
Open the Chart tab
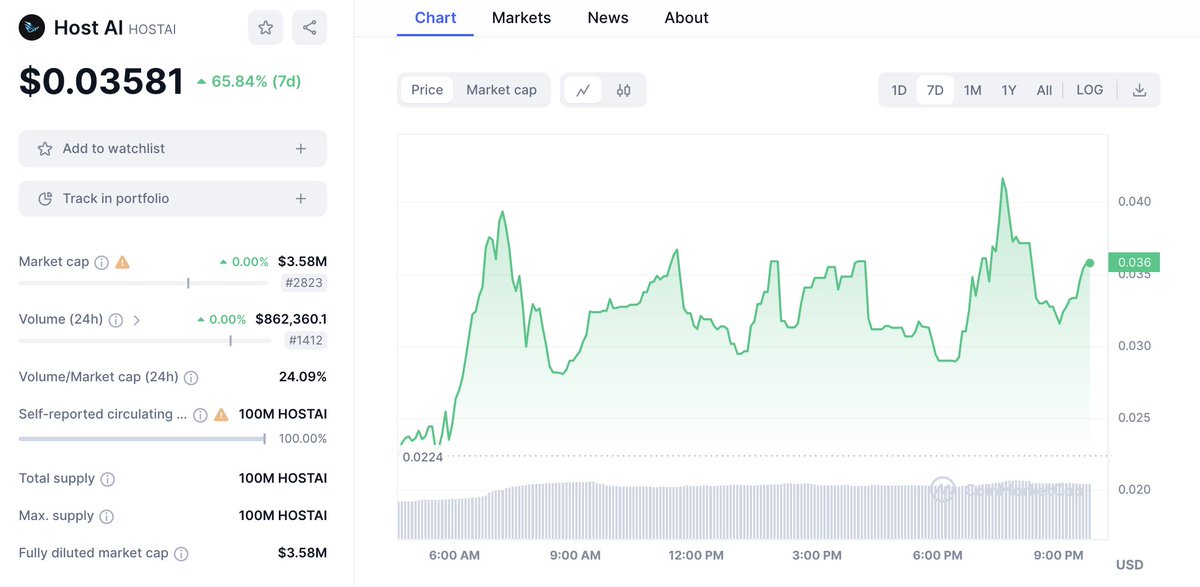click(435, 18)
